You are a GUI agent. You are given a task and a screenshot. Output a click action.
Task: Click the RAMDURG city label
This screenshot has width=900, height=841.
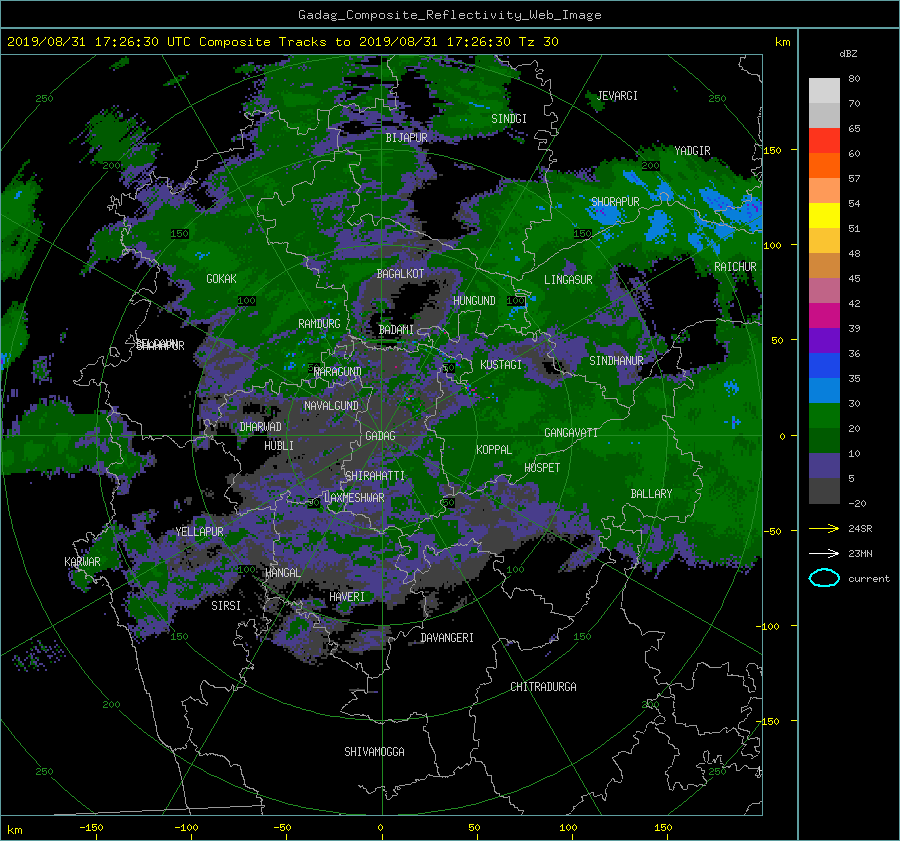319,324
